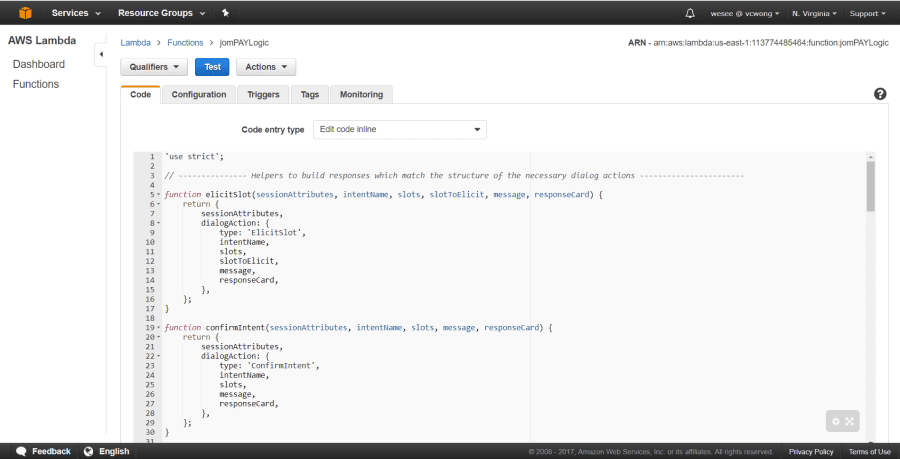Click type: 'ConfirmIntent' in the code
This screenshot has width=900, height=459.
[269, 365]
